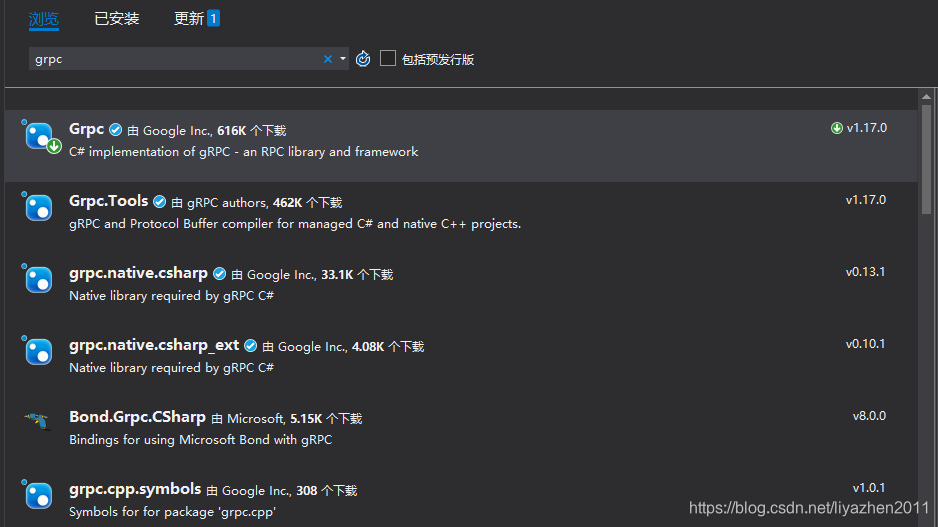Click the scrollbar up arrow
The image size is (938, 527).
[x=926, y=96]
